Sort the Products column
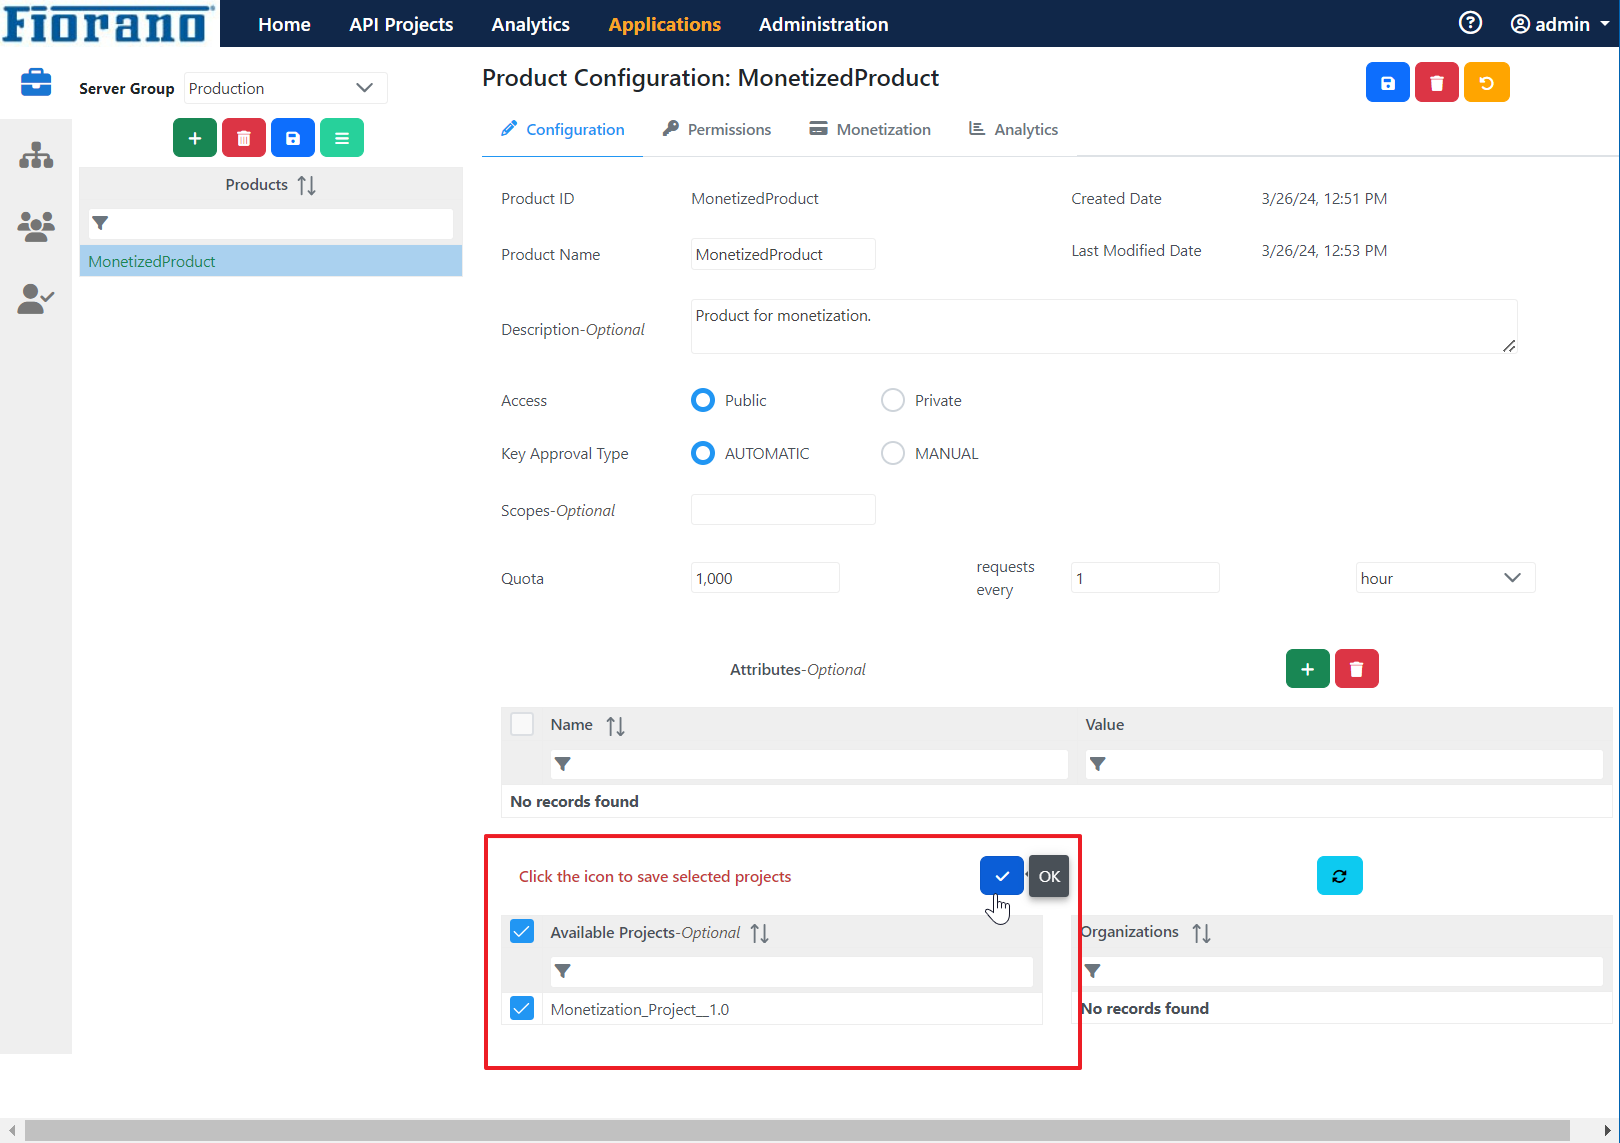This screenshot has width=1620, height=1143. [307, 185]
